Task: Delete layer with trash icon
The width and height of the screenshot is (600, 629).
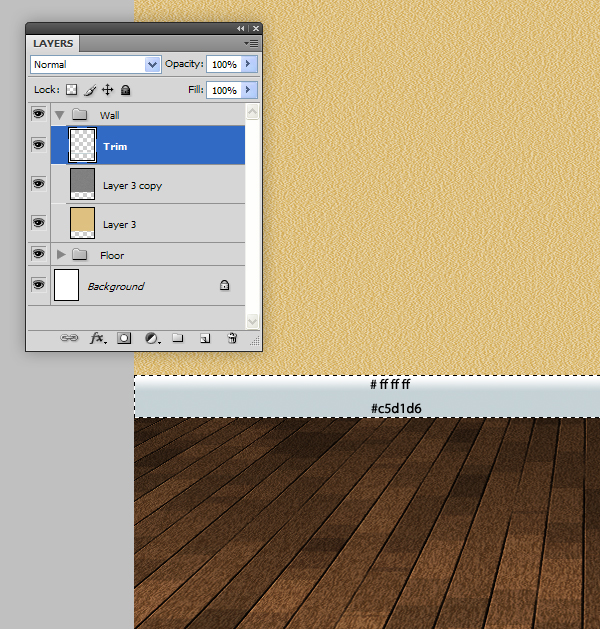Action: (232, 339)
